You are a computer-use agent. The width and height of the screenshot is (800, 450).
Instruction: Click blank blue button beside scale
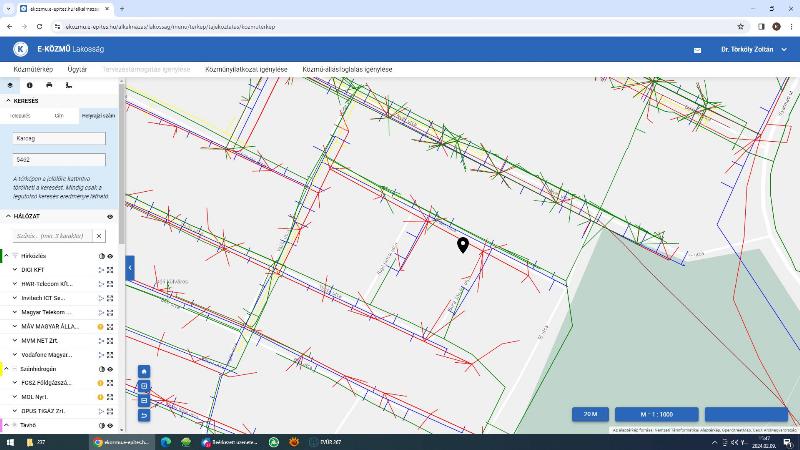click(x=746, y=414)
